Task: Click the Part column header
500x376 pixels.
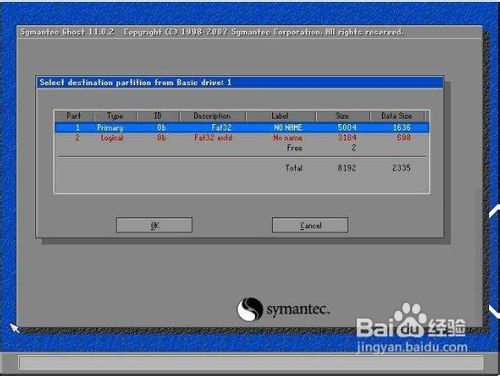Action: [74, 116]
